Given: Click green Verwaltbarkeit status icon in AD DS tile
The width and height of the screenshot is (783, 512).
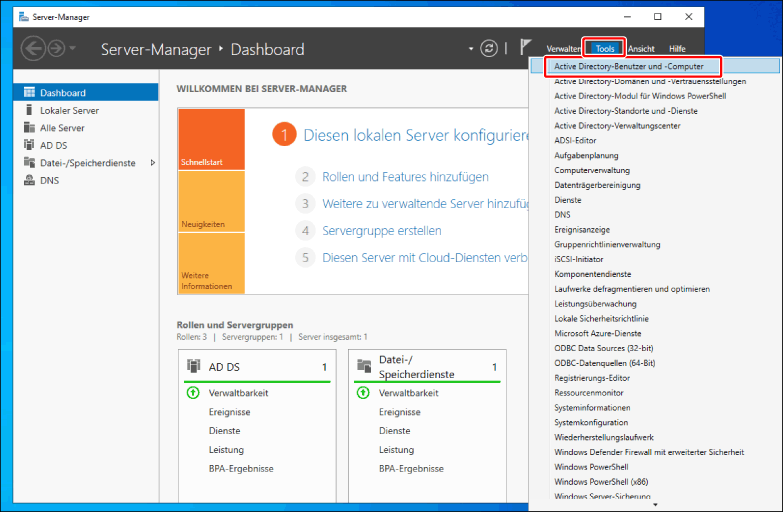Looking at the screenshot, I should (x=194, y=393).
